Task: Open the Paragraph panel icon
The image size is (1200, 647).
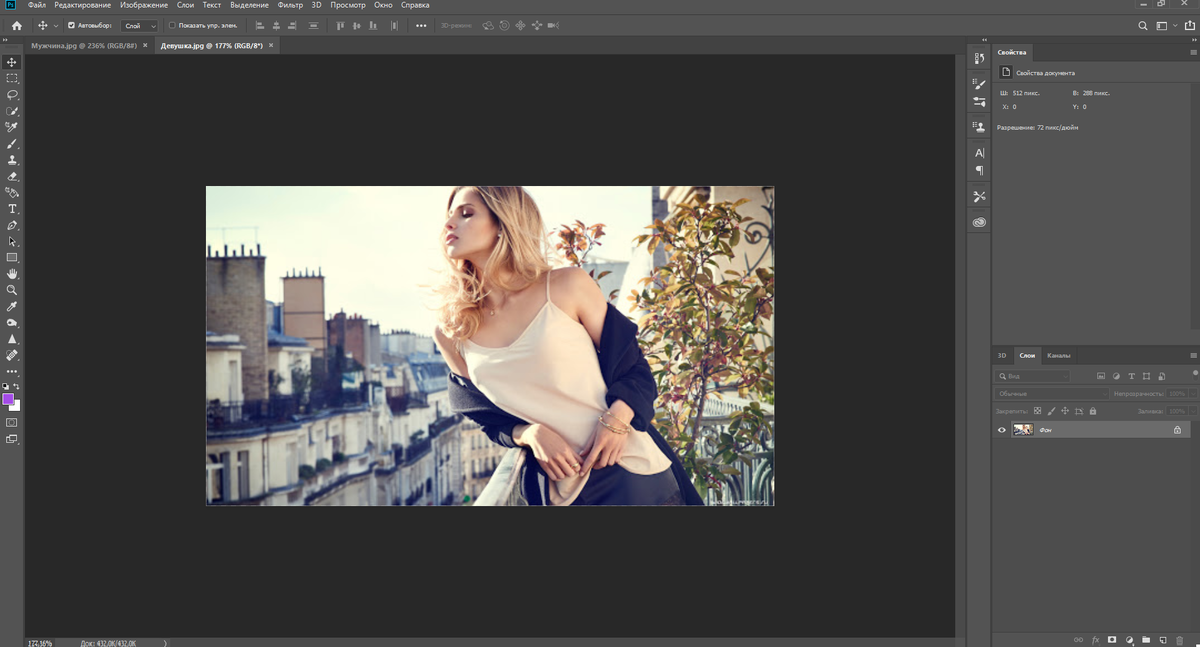Action: pyautogui.click(x=979, y=171)
